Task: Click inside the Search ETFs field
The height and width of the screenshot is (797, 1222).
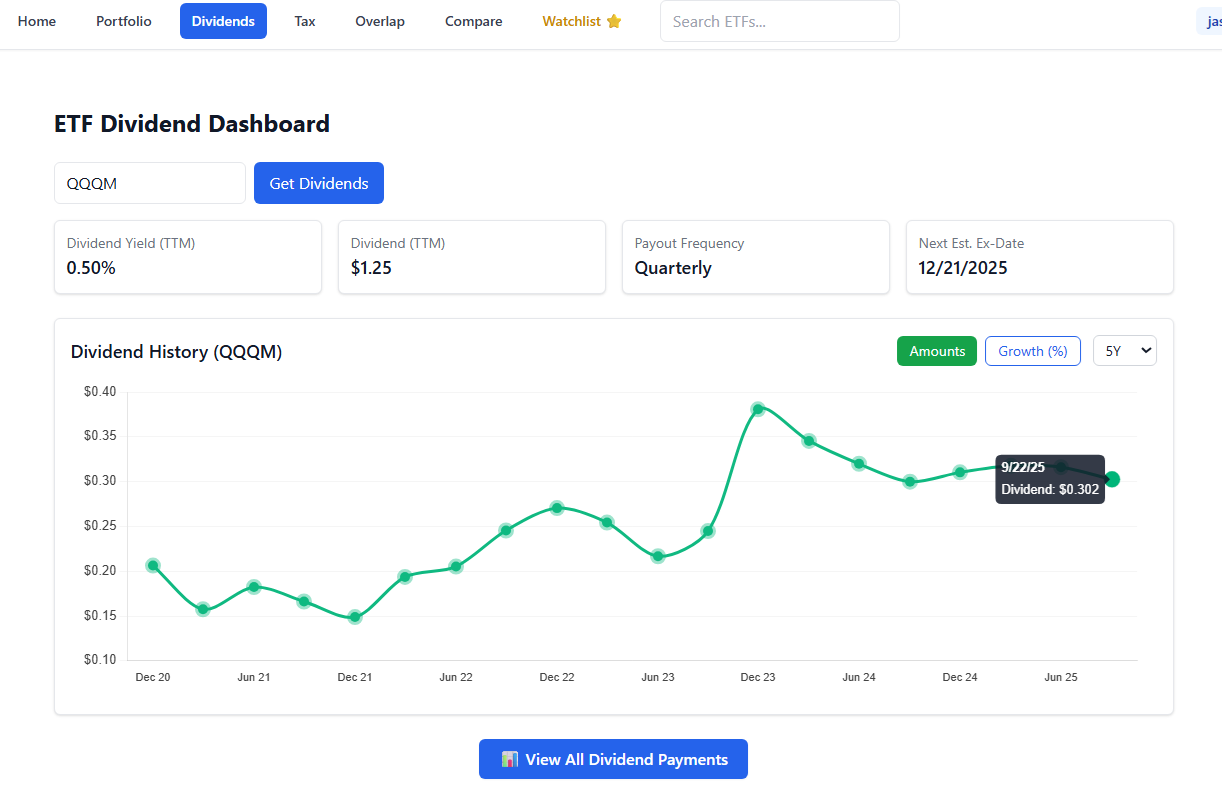Action: point(779,21)
